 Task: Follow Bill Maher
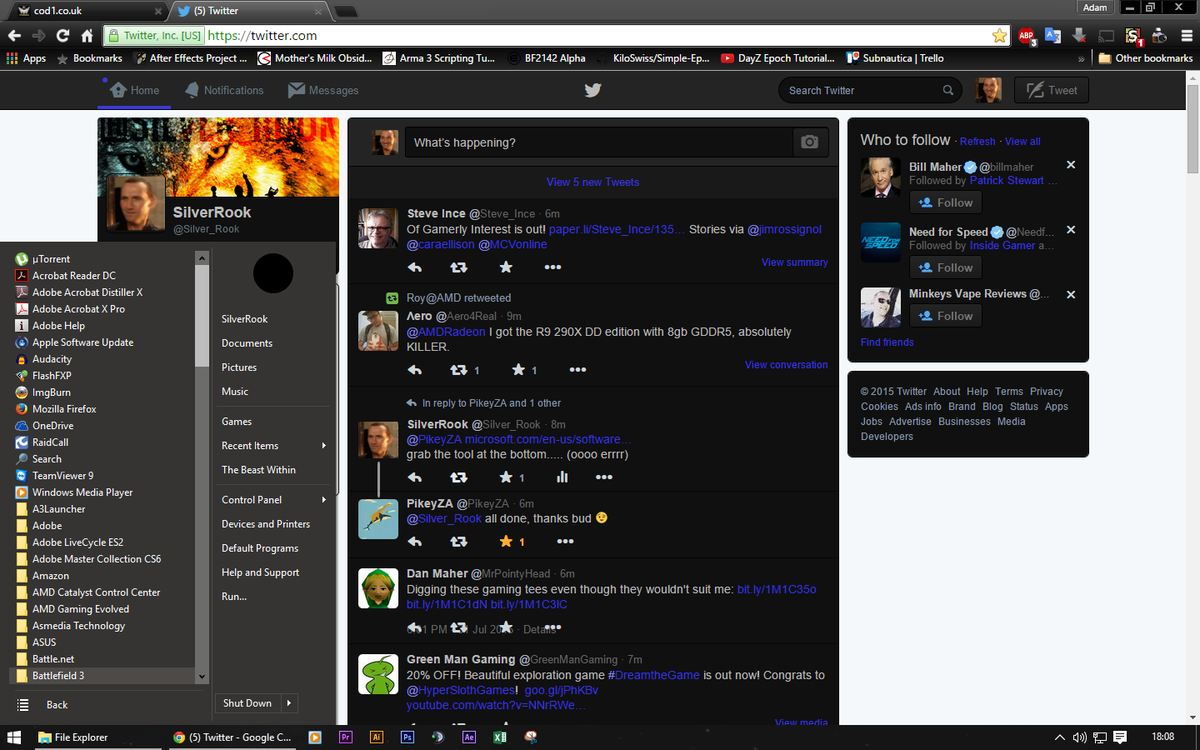tap(944, 202)
